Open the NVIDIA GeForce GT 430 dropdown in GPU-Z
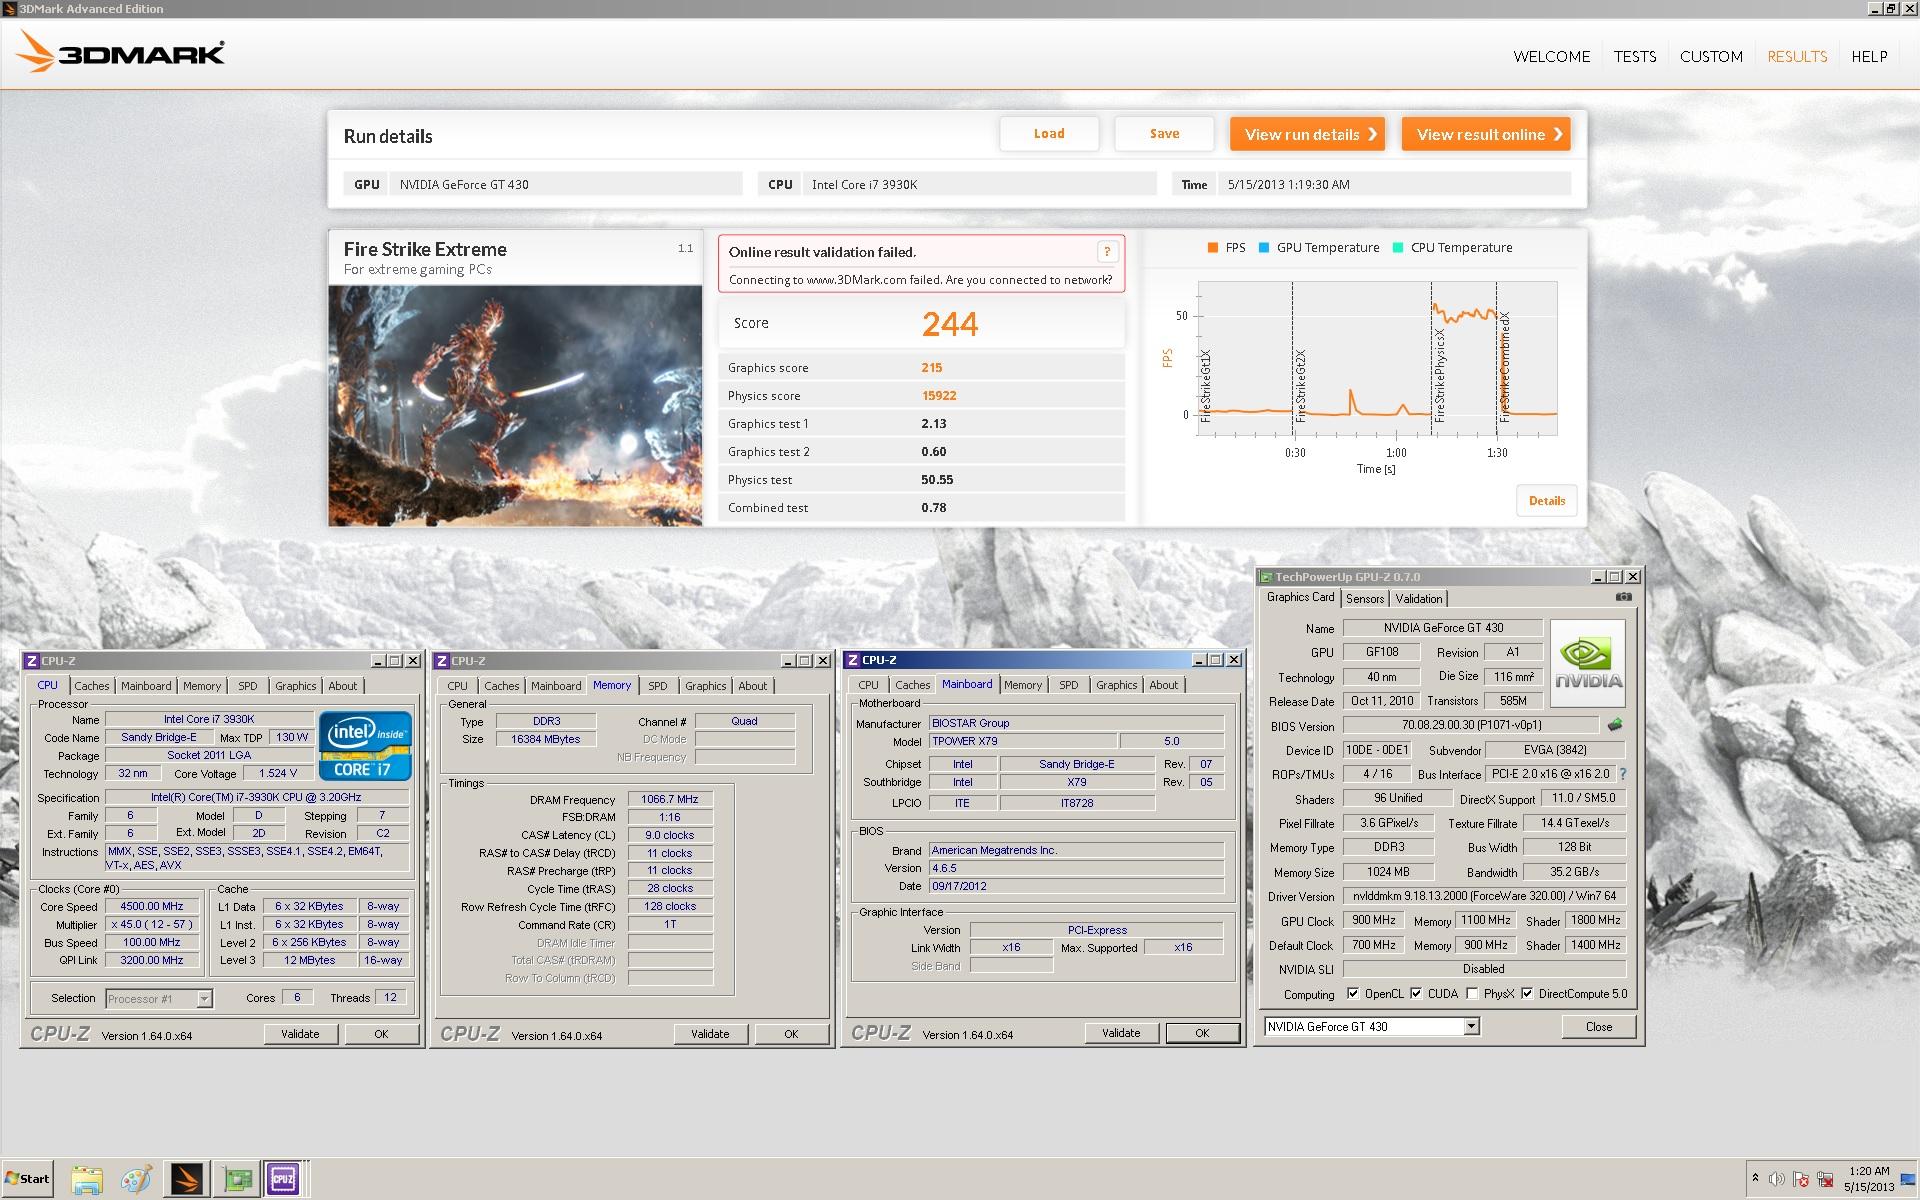 pos(1471,1026)
